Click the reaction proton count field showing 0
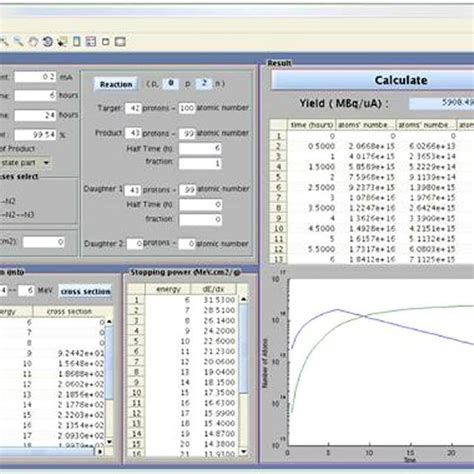474x474 pixels. click(170, 83)
